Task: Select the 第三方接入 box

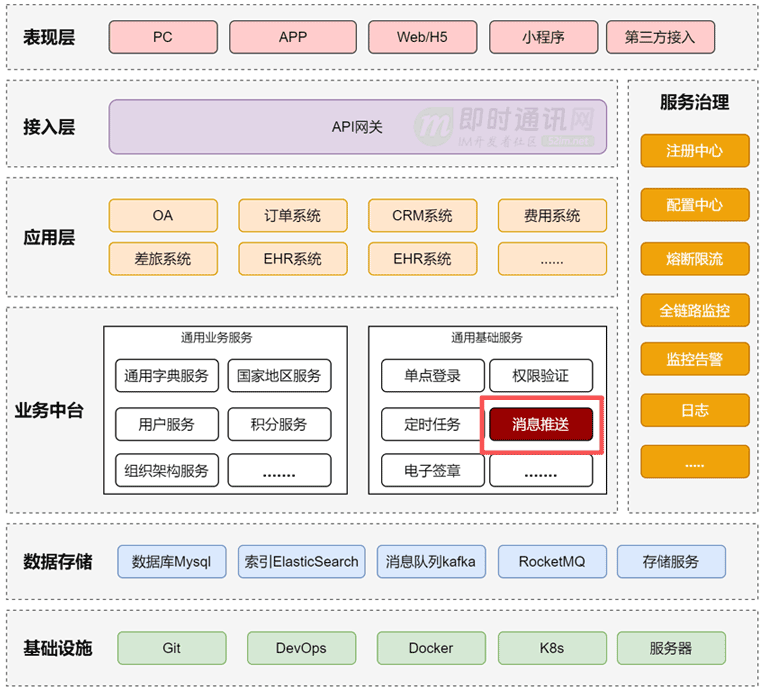Action: click(x=660, y=37)
